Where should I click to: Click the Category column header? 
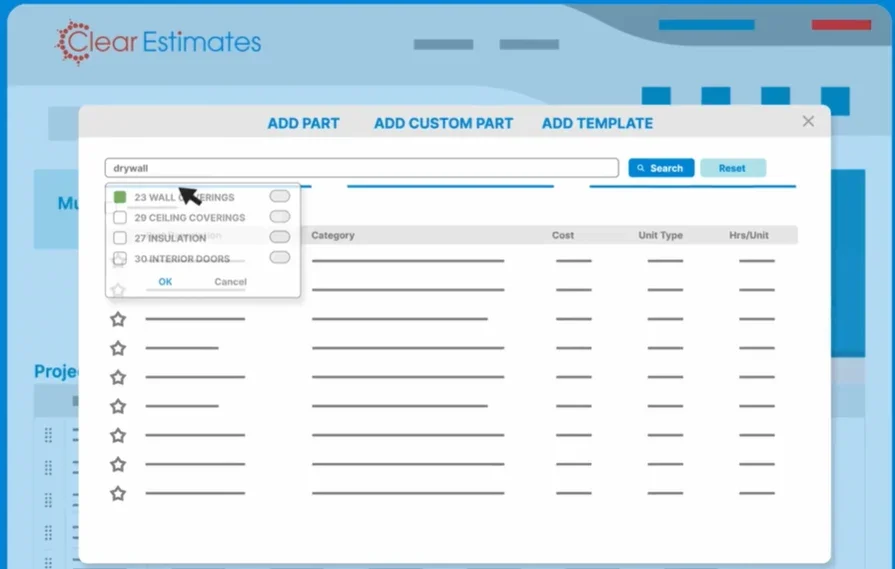point(333,235)
